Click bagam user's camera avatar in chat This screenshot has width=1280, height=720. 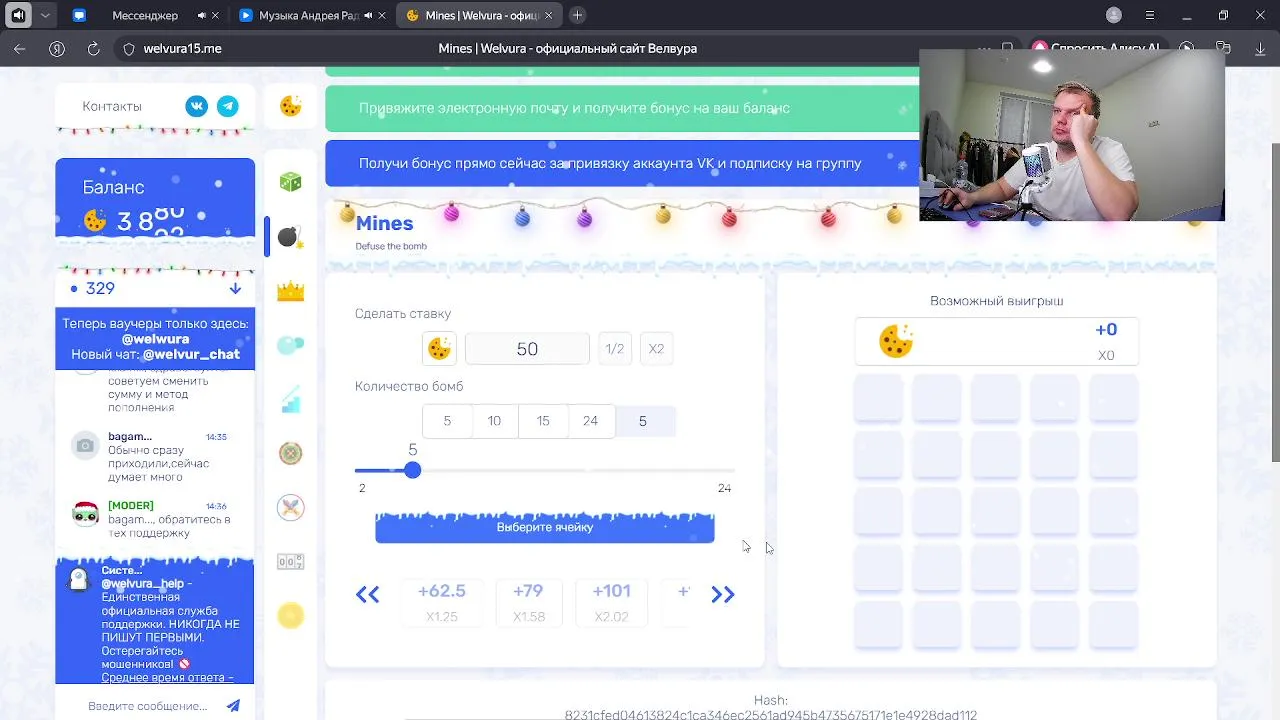point(85,445)
